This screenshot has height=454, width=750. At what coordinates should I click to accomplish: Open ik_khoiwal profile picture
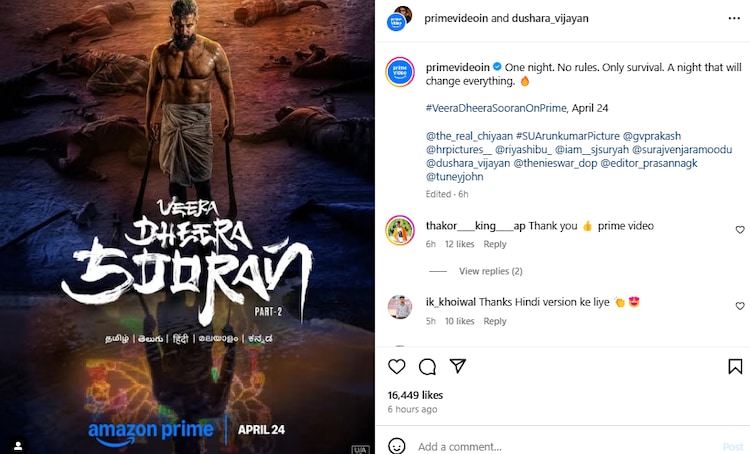click(400, 307)
